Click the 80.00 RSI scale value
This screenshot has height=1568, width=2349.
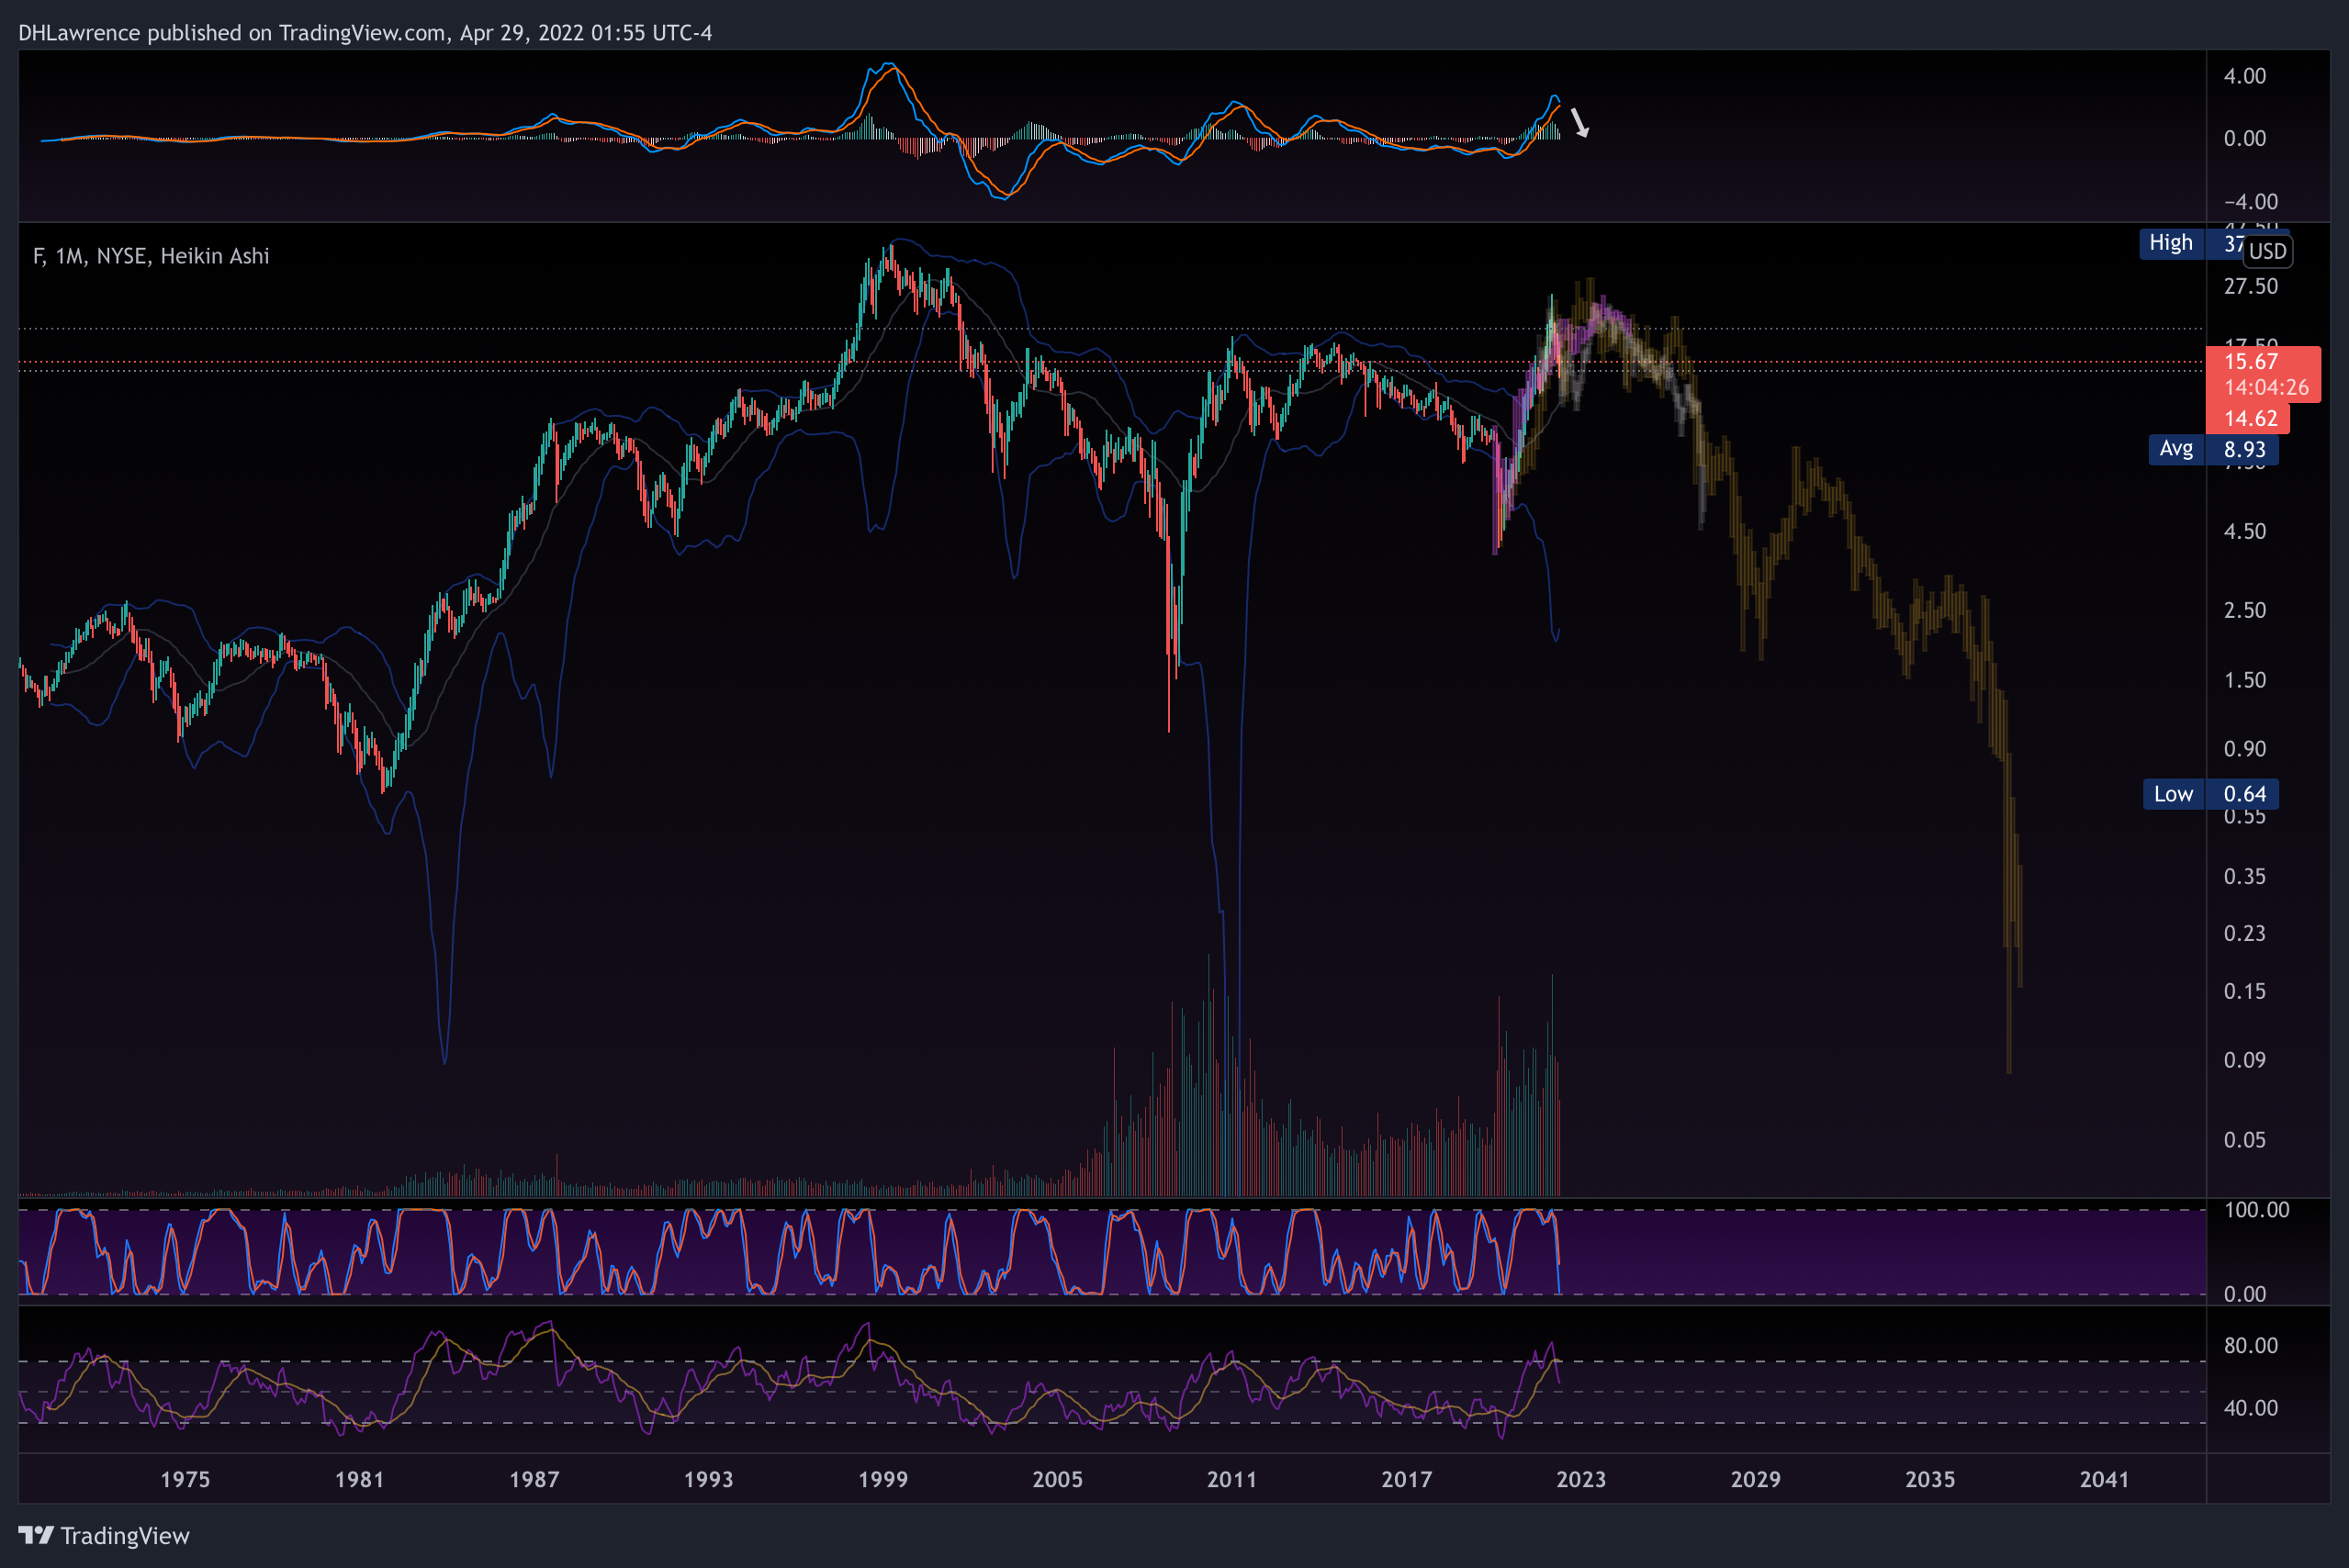point(2250,1345)
